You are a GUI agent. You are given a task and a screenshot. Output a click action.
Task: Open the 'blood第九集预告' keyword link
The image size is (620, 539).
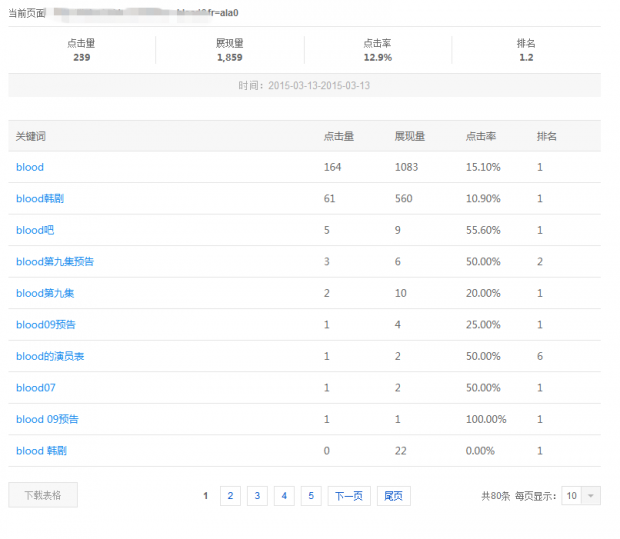[x=55, y=262]
